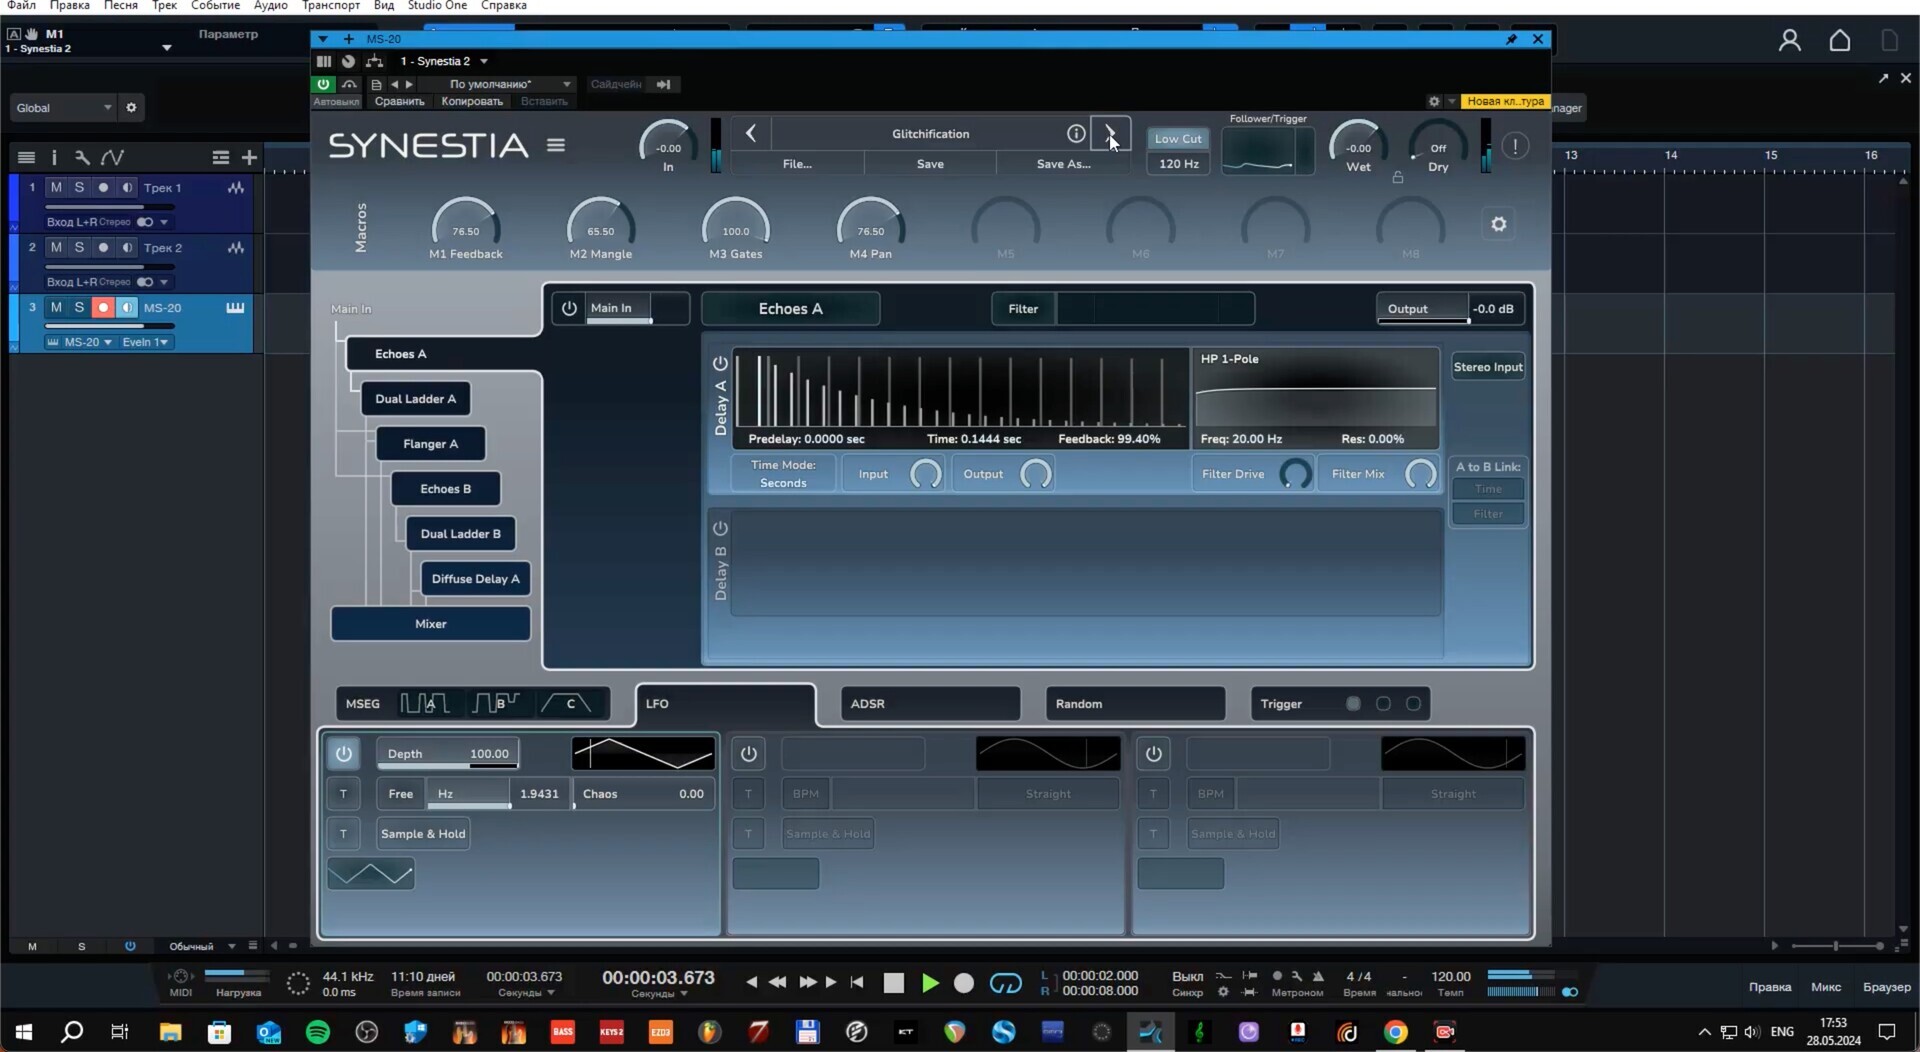Mute Трек 1
The image size is (1920, 1052).
(56, 187)
